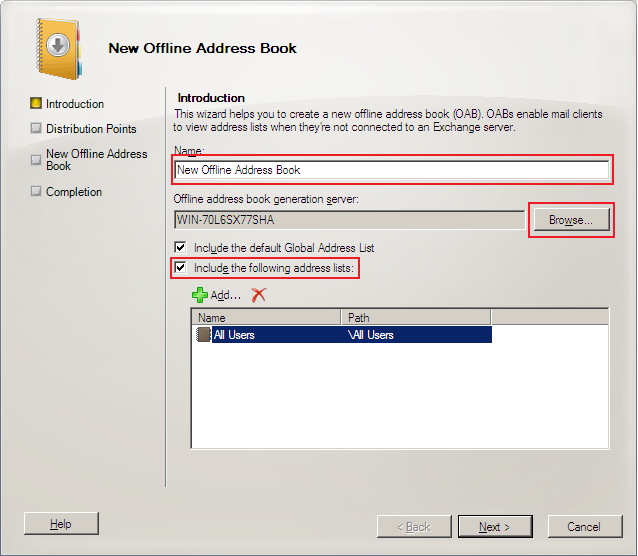This screenshot has width=638, height=556.
Task: Click the green plus Add icon
Action: coord(199,295)
